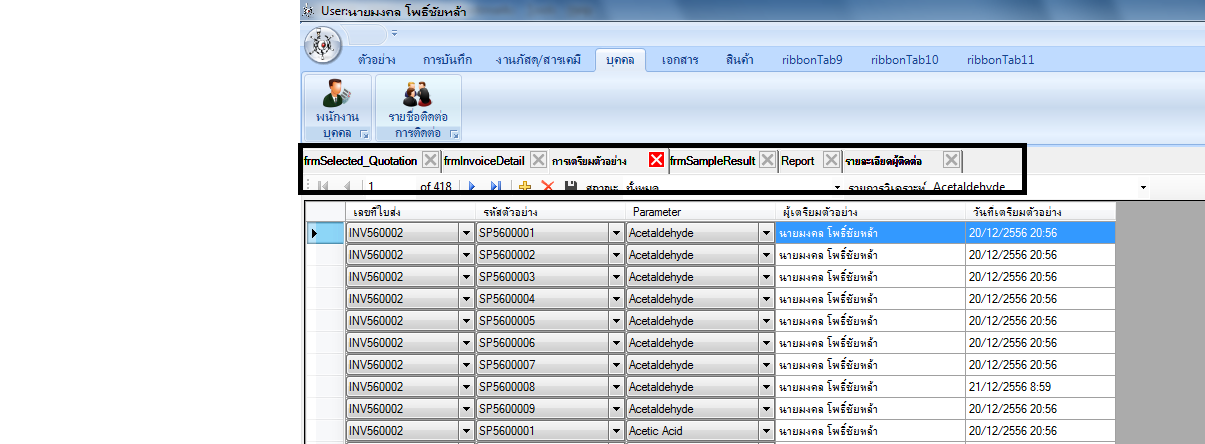The height and width of the screenshot is (444, 1205).
Task: Activate the frmSampleResult document tab
Action: coord(712,160)
